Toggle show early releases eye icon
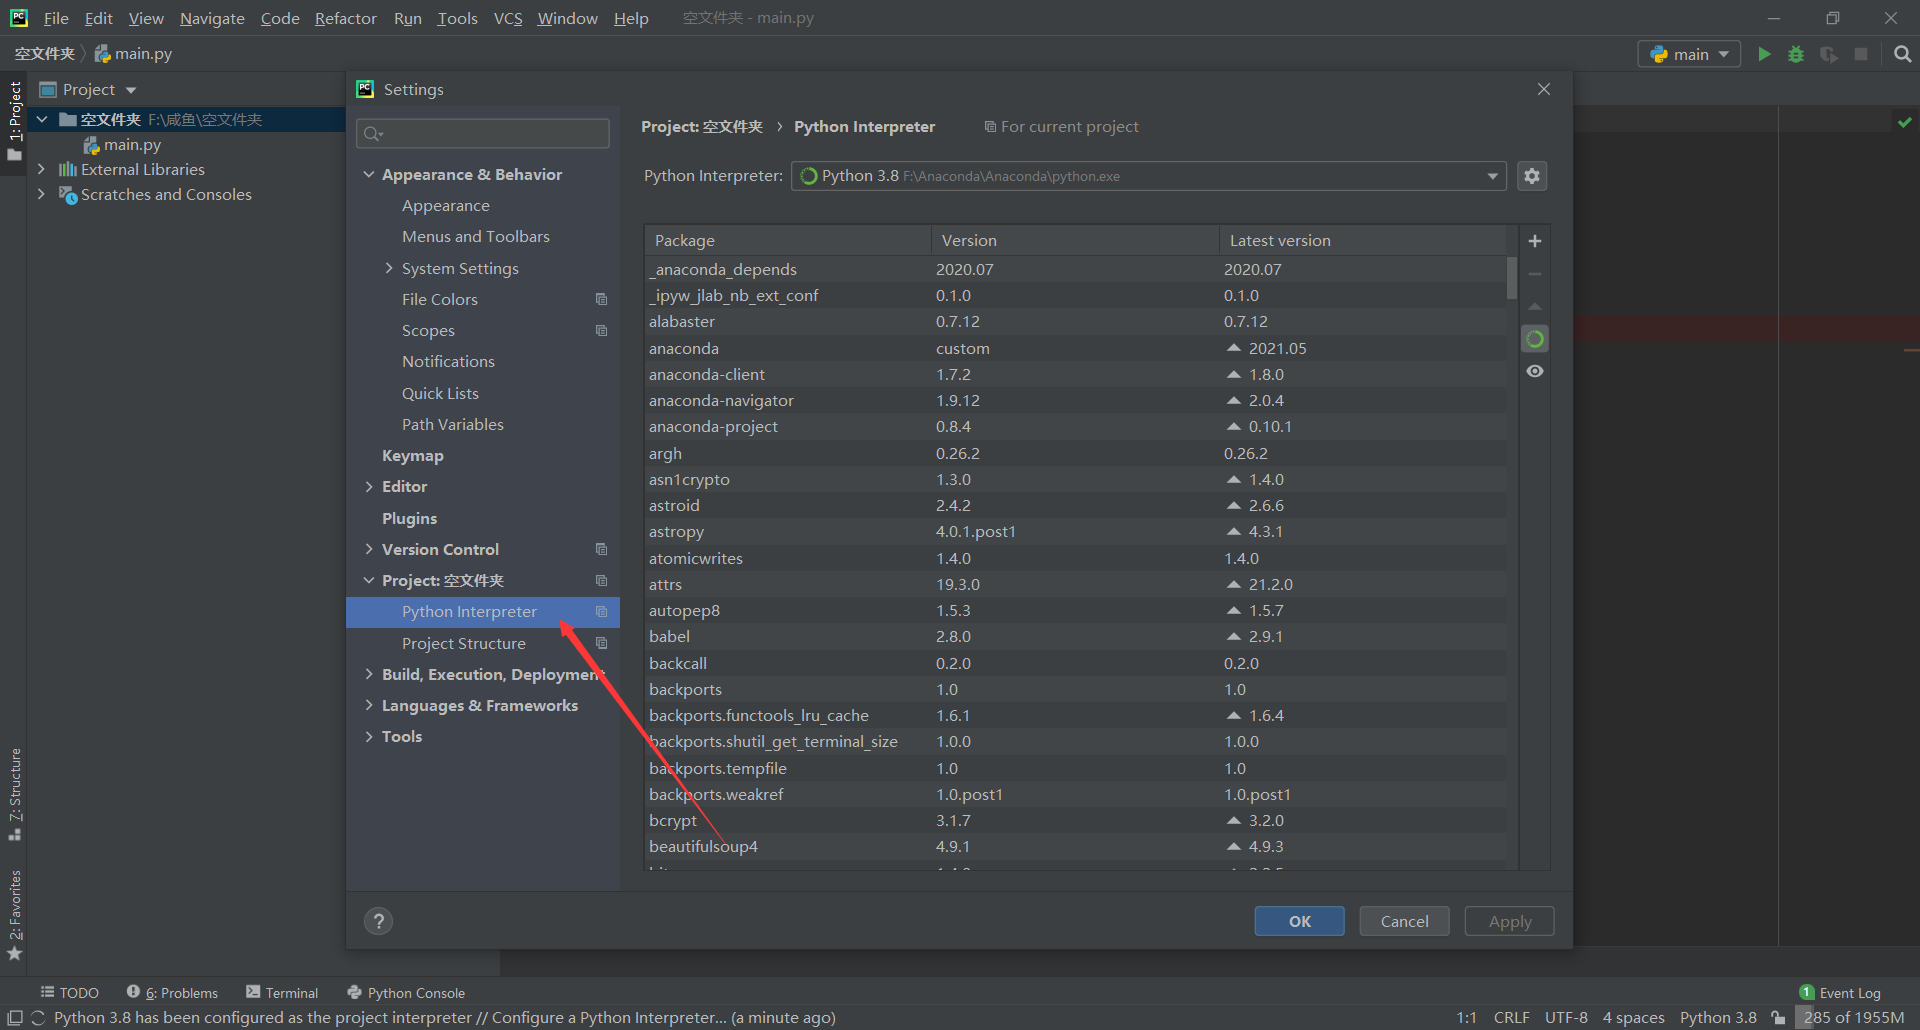The width and height of the screenshot is (1920, 1030). tap(1535, 371)
